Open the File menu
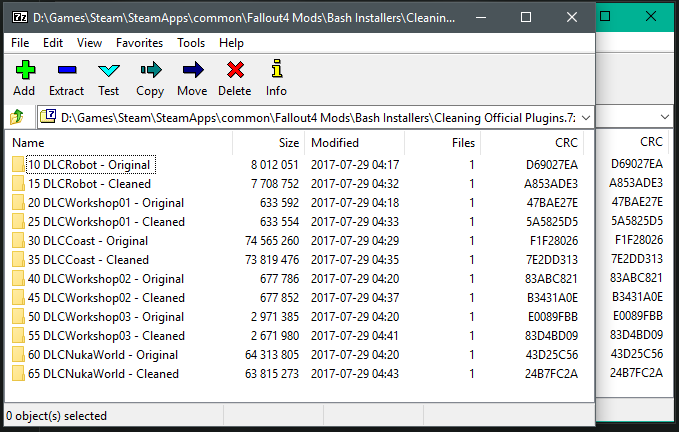 point(20,43)
